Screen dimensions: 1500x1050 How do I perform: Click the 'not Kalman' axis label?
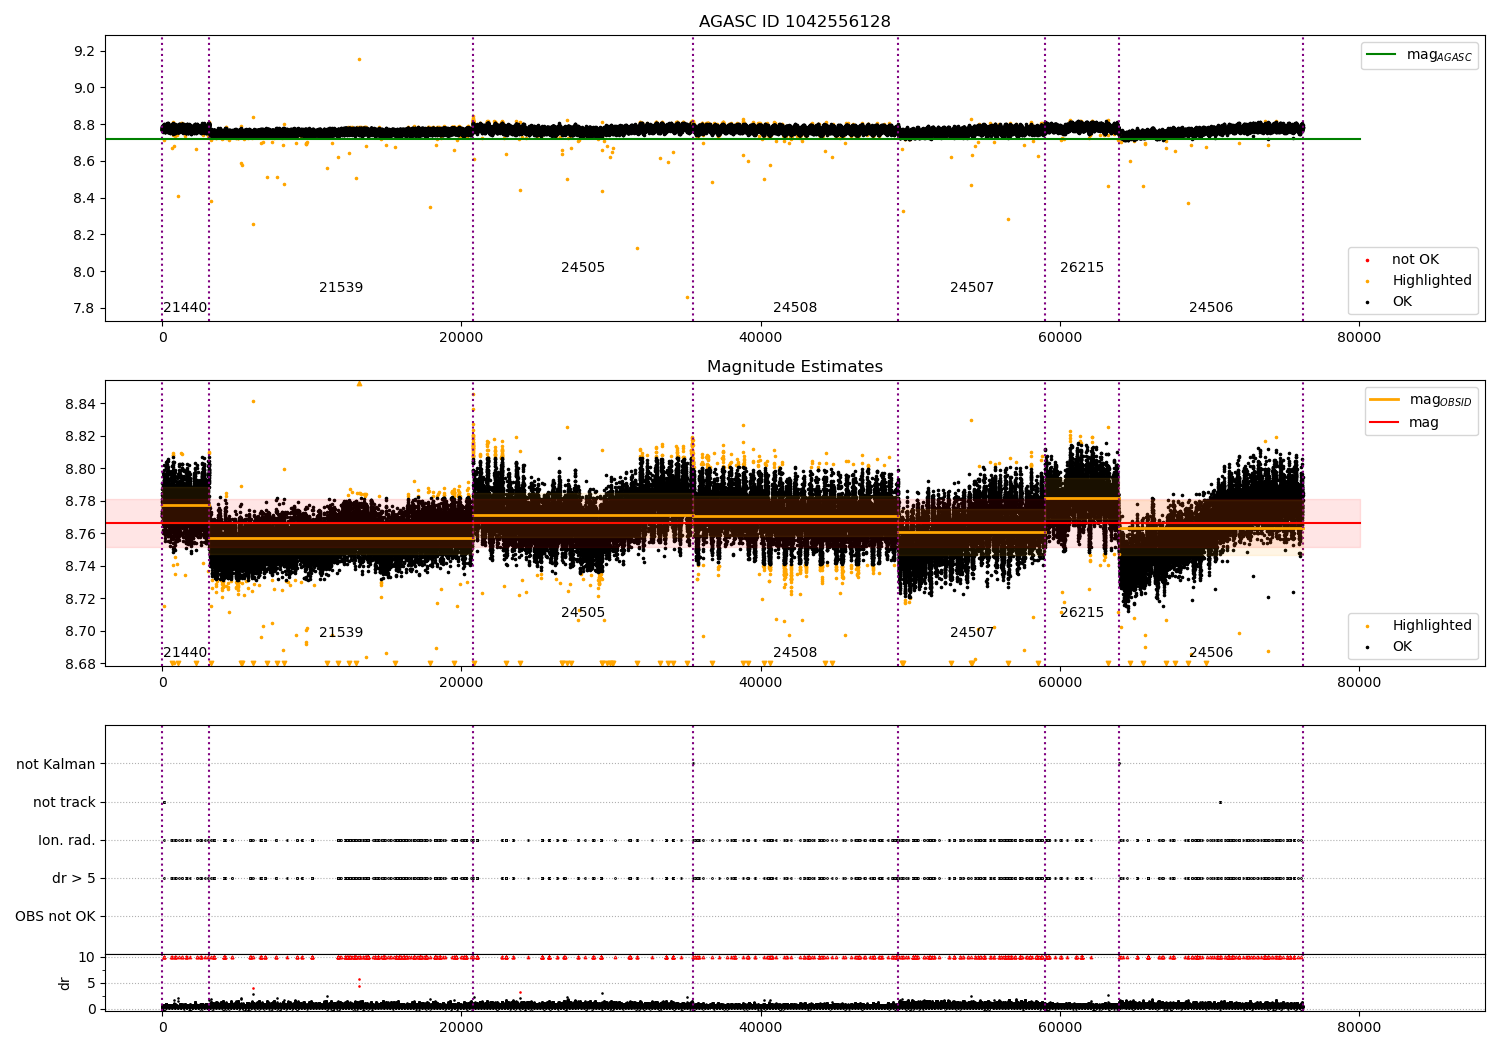tap(56, 765)
